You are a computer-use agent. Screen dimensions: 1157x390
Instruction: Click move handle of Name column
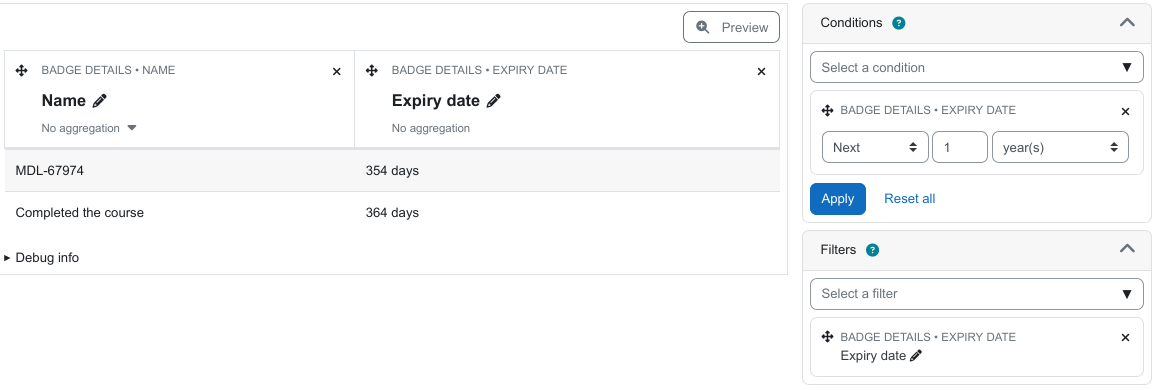coord(21,71)
